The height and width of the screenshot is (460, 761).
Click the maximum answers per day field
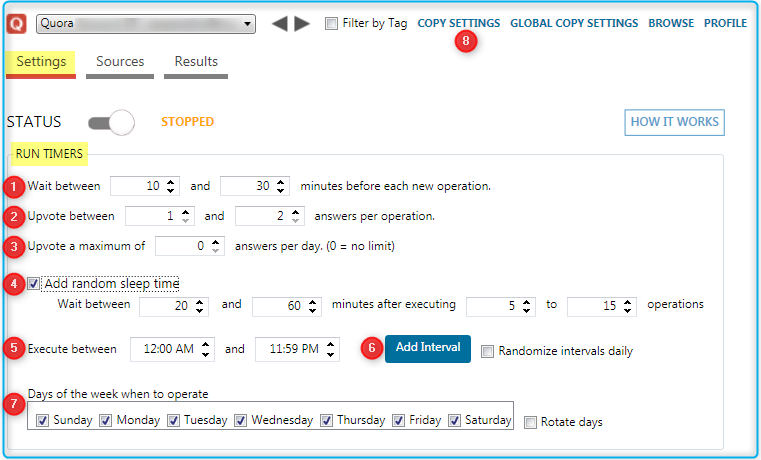pyautogui.click(x=180, y=246)
